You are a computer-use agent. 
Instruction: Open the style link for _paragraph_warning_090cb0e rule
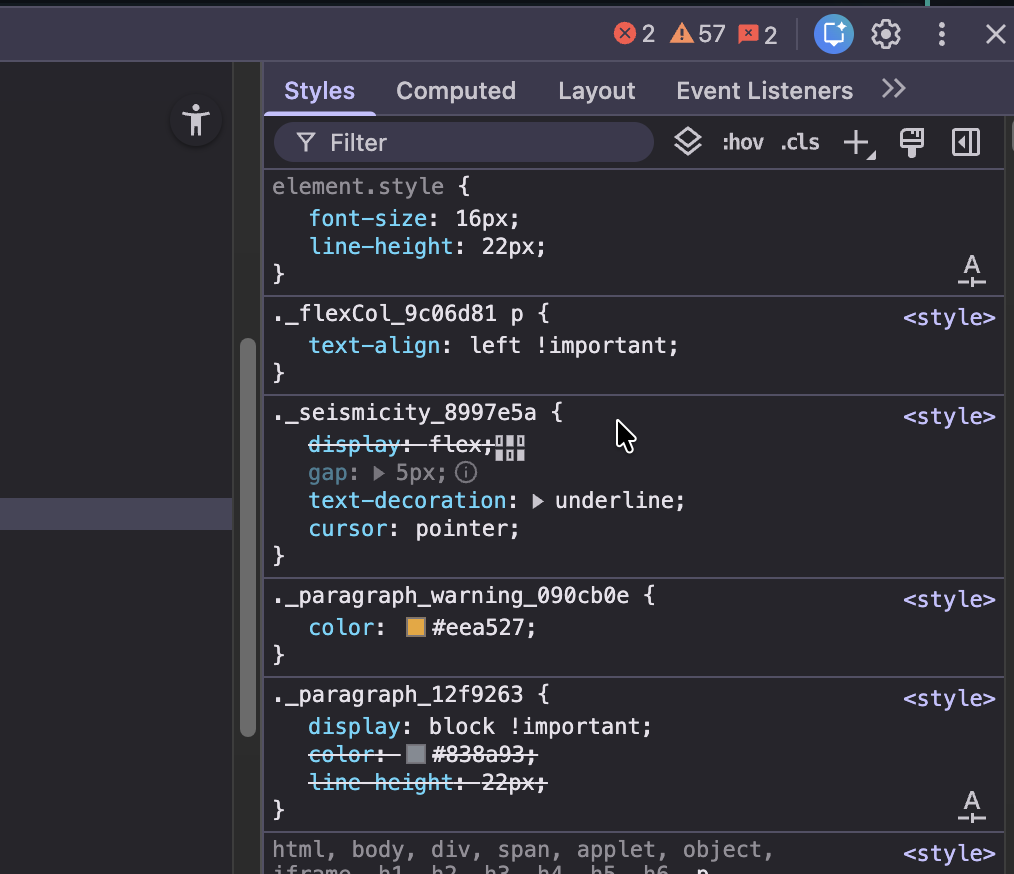(949, 599)
